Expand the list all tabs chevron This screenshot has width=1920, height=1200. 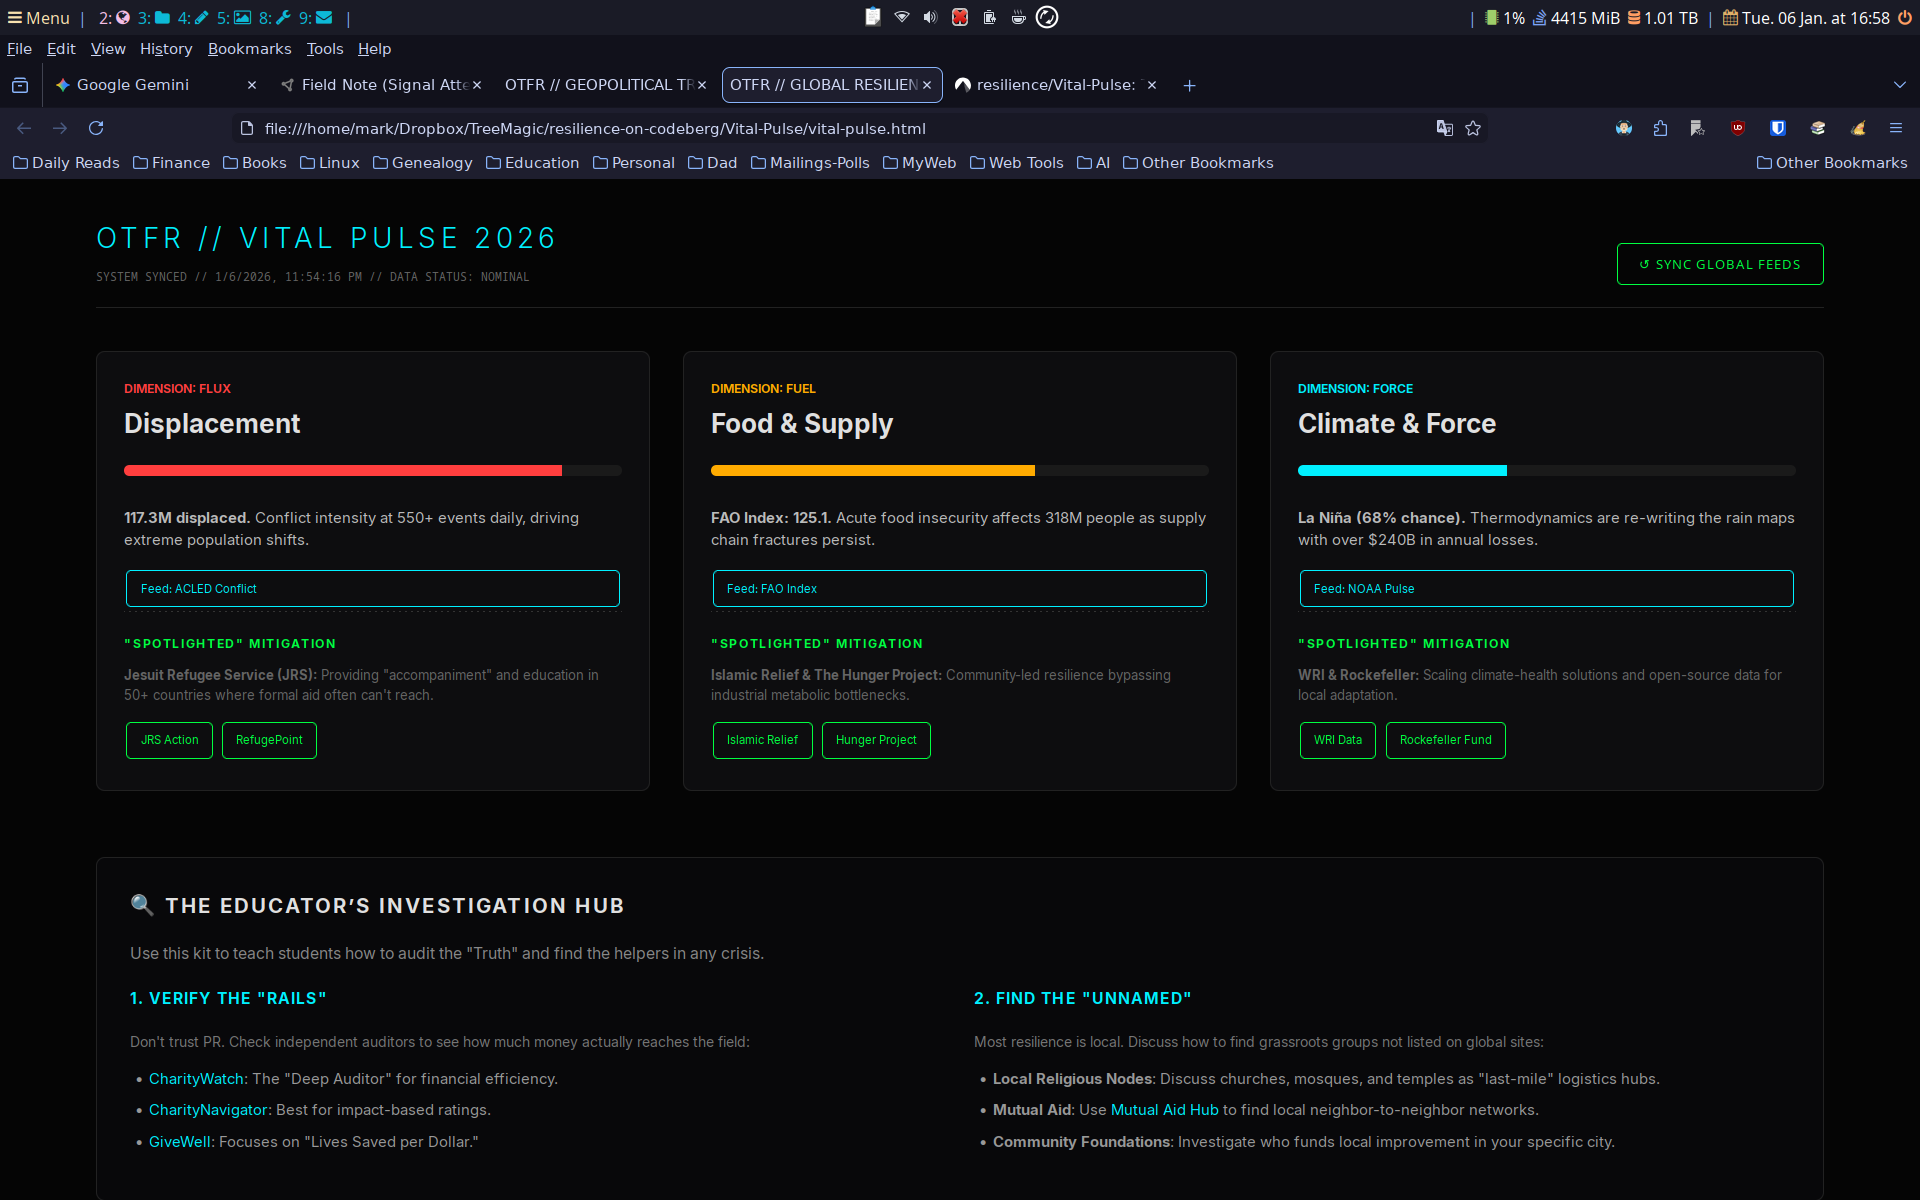[x=1899, y=85]
